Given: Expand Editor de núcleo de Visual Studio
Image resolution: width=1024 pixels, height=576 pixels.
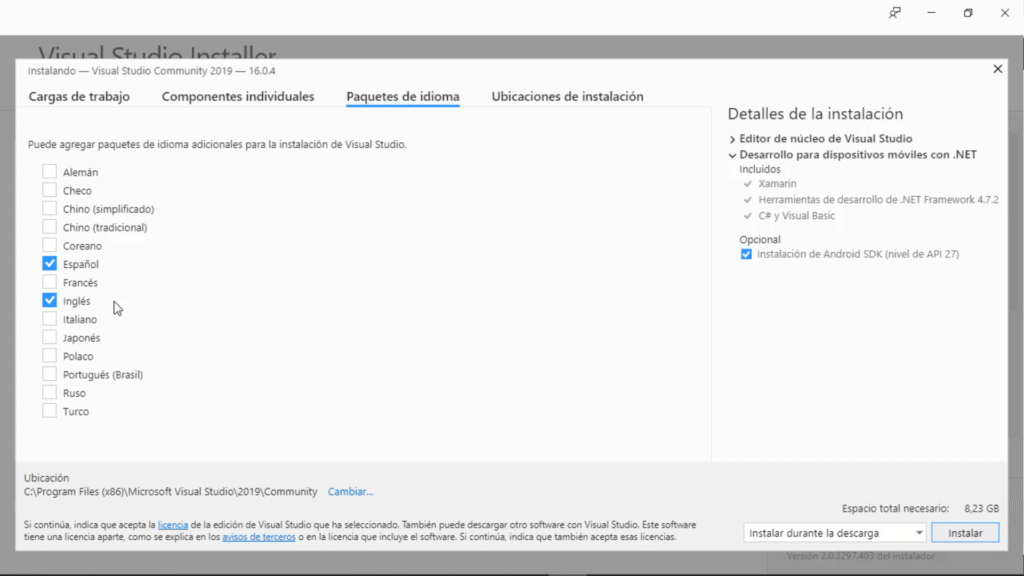Looking at the screenshot, I should coord(732,139).
